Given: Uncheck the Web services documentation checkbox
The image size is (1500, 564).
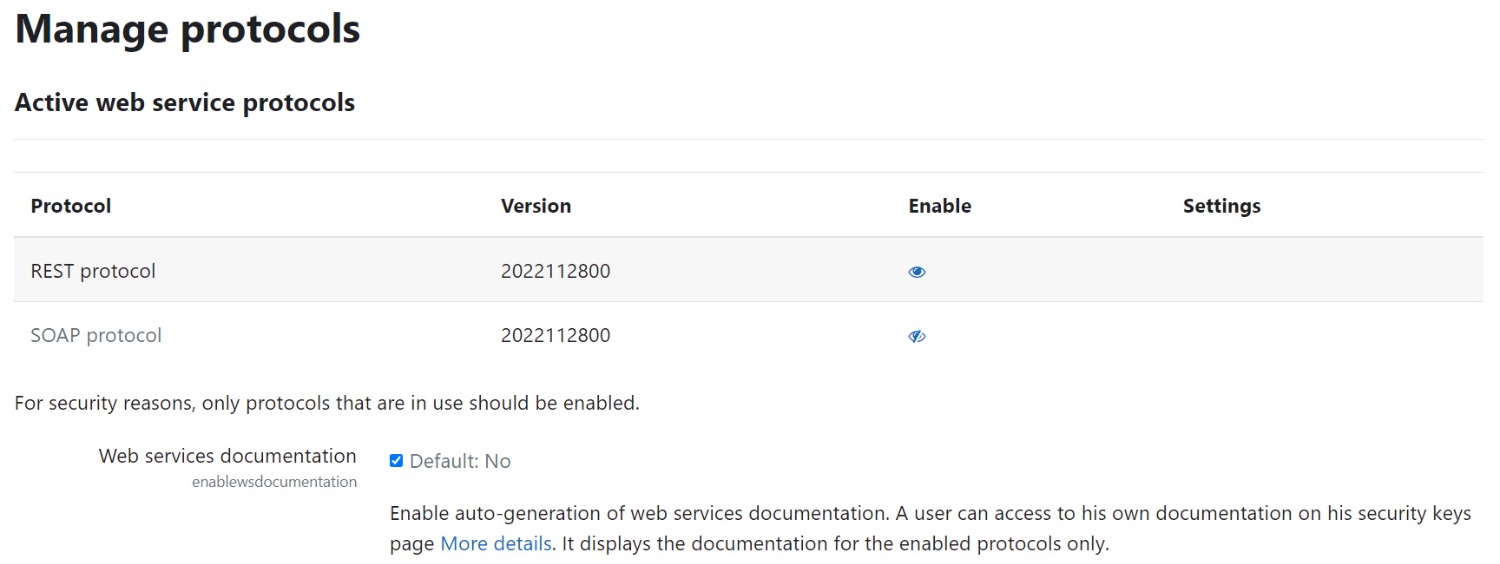Looking at the screenshot, I should (x=396, y=461).
